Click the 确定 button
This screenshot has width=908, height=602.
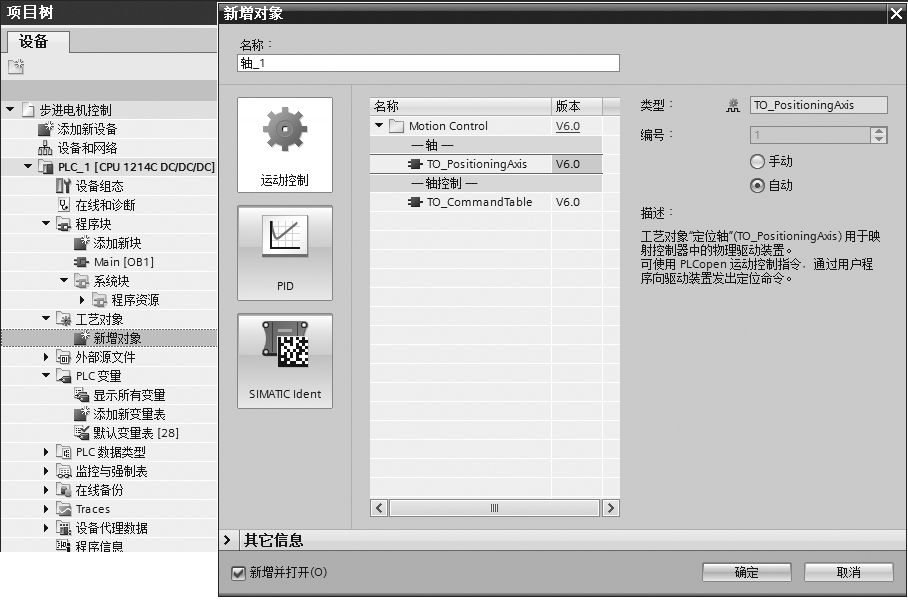[x=746, y=572]
